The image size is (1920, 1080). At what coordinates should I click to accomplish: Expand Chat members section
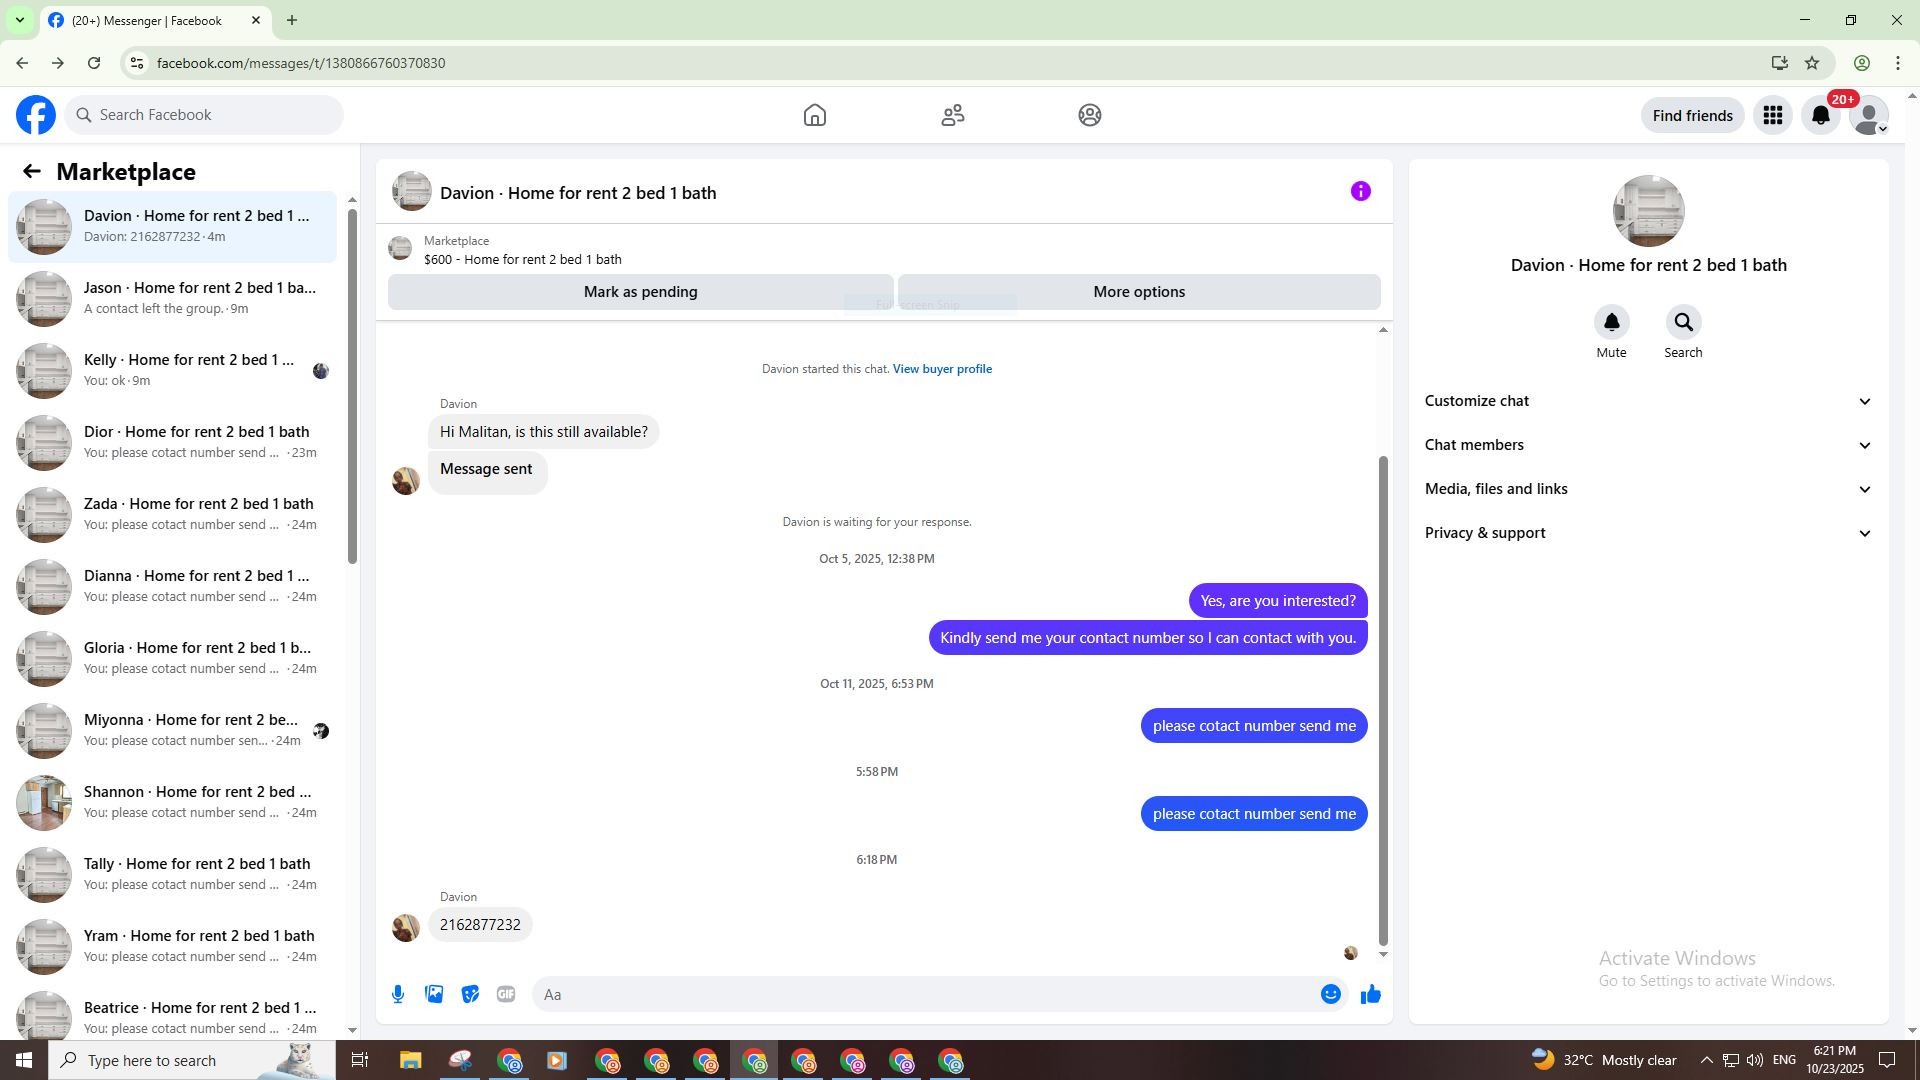pos(1647,445)
